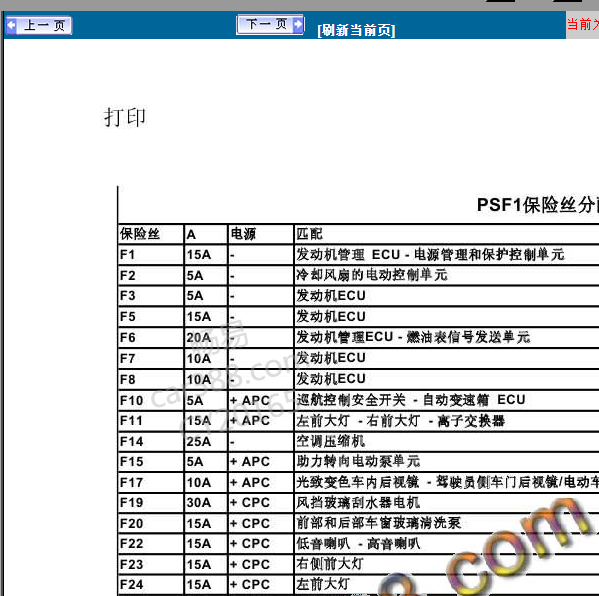599x596 pixels.
Task: Click the 保险丝 column header
Action: click(x=140, y=234)
